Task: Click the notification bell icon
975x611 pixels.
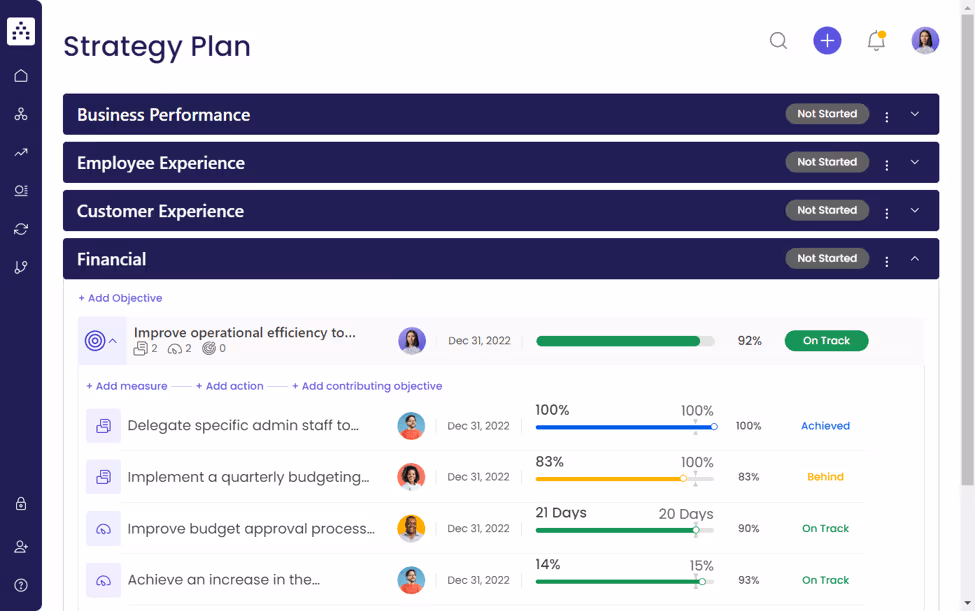Action: [x=875, y=41]
